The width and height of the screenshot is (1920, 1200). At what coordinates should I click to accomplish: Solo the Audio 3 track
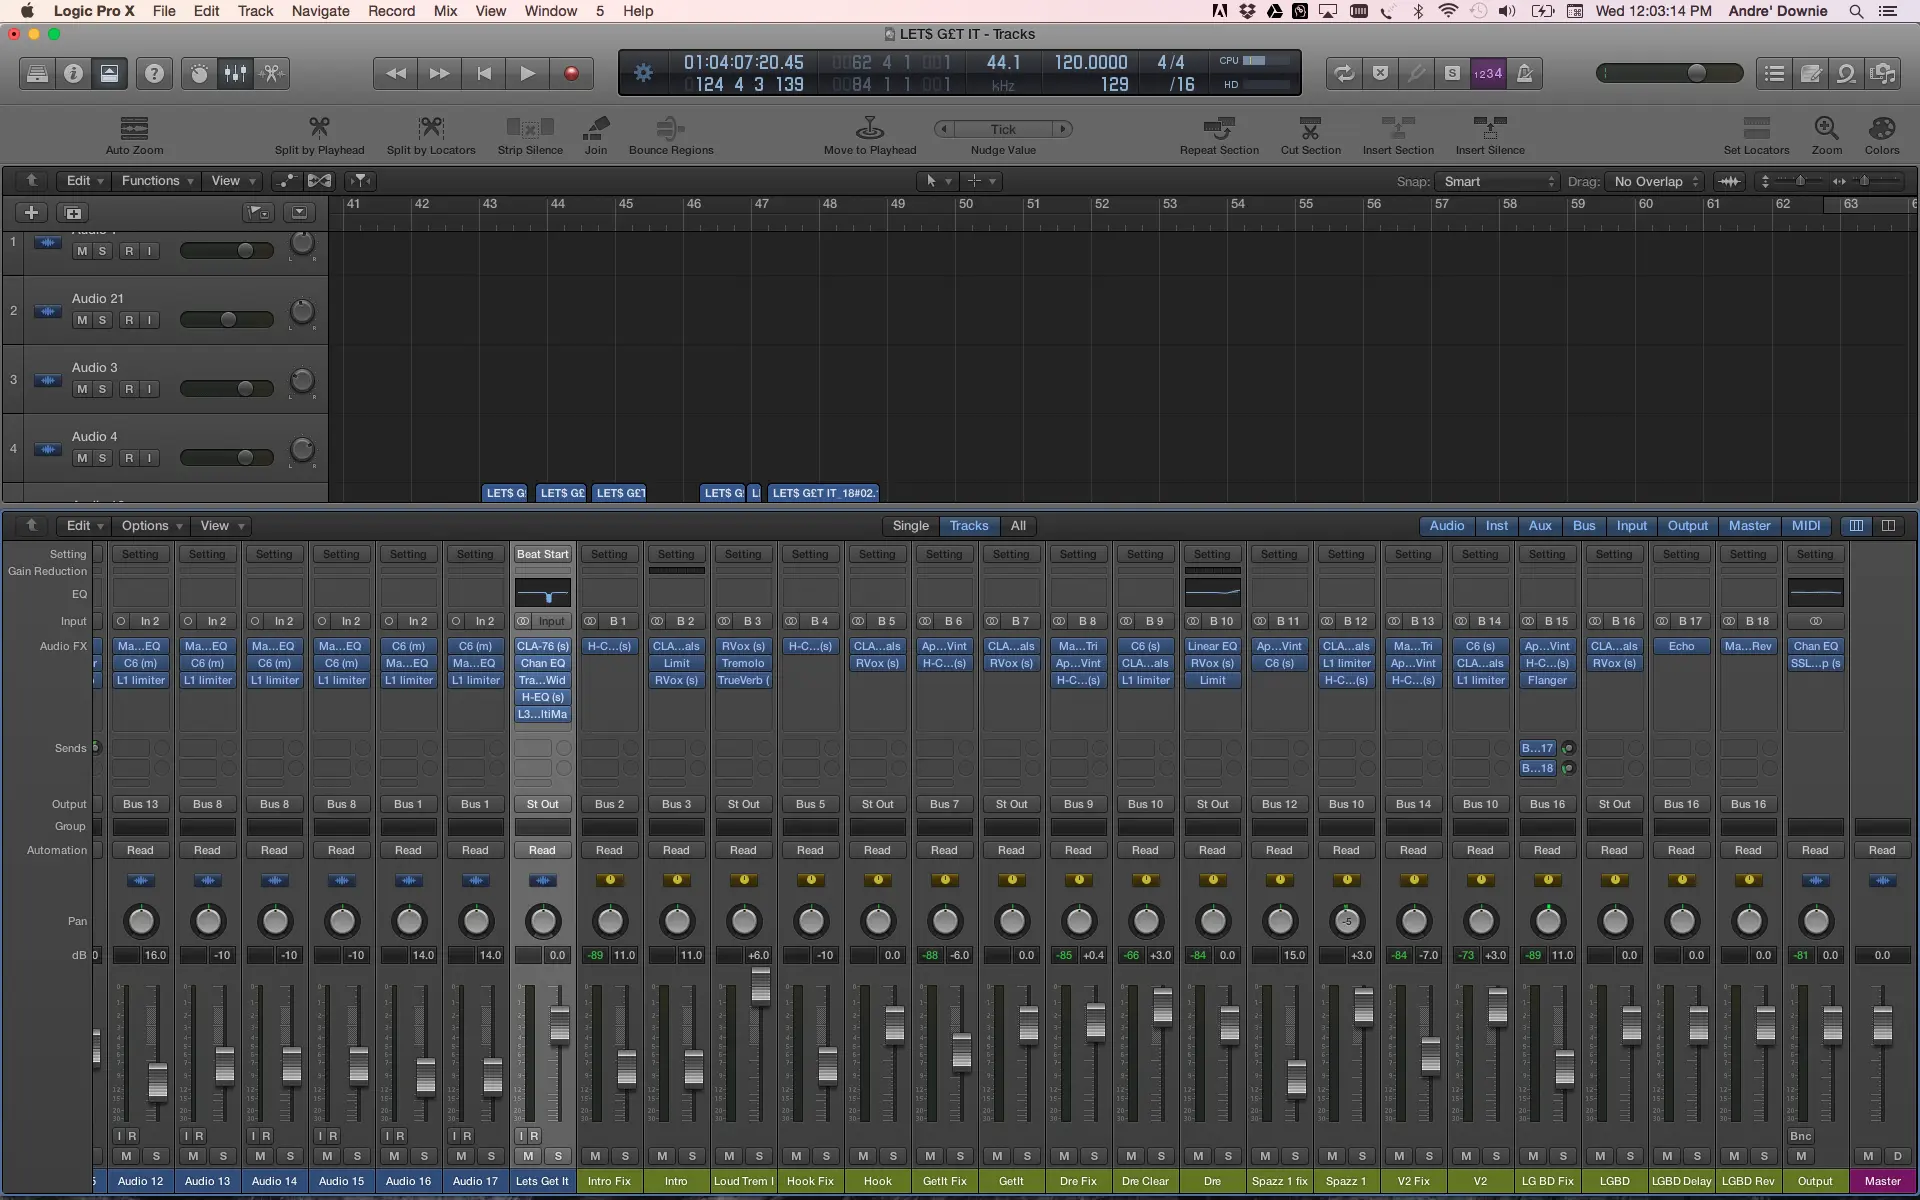(102, 389)
